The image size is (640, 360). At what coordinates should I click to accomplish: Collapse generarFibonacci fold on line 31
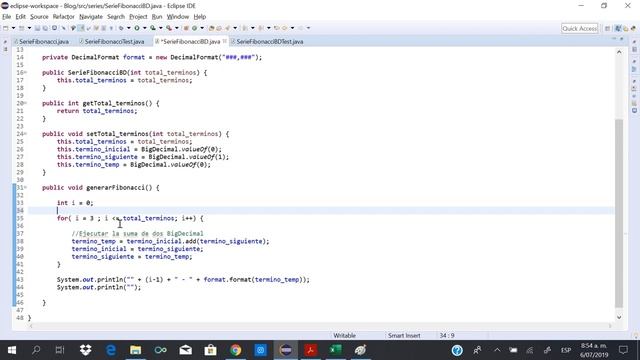click(x=25, y=188)
